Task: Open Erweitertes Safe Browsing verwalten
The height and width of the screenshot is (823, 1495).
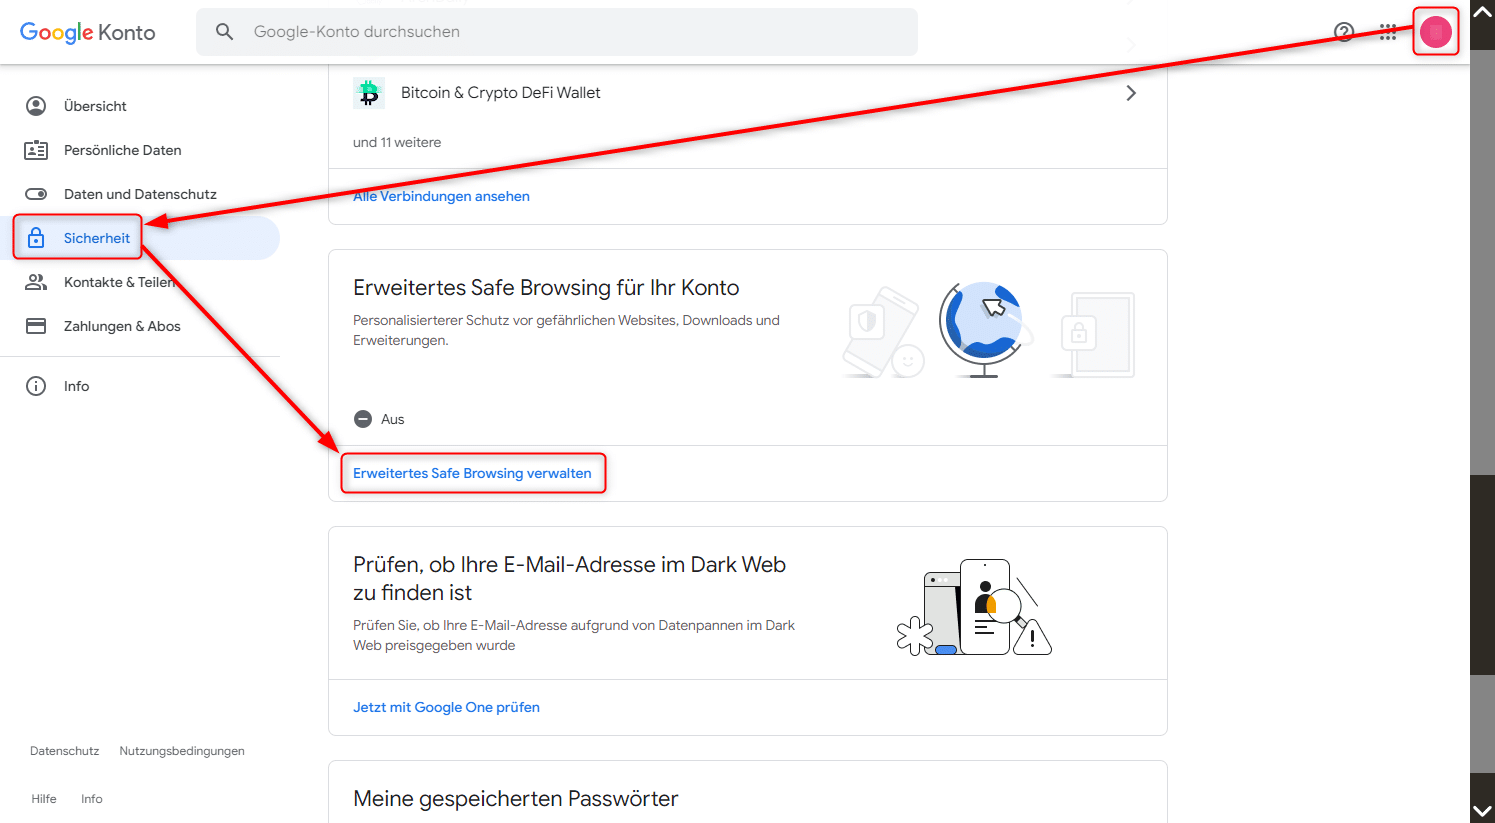Action: pyautogui.click(x=473, y=472)
